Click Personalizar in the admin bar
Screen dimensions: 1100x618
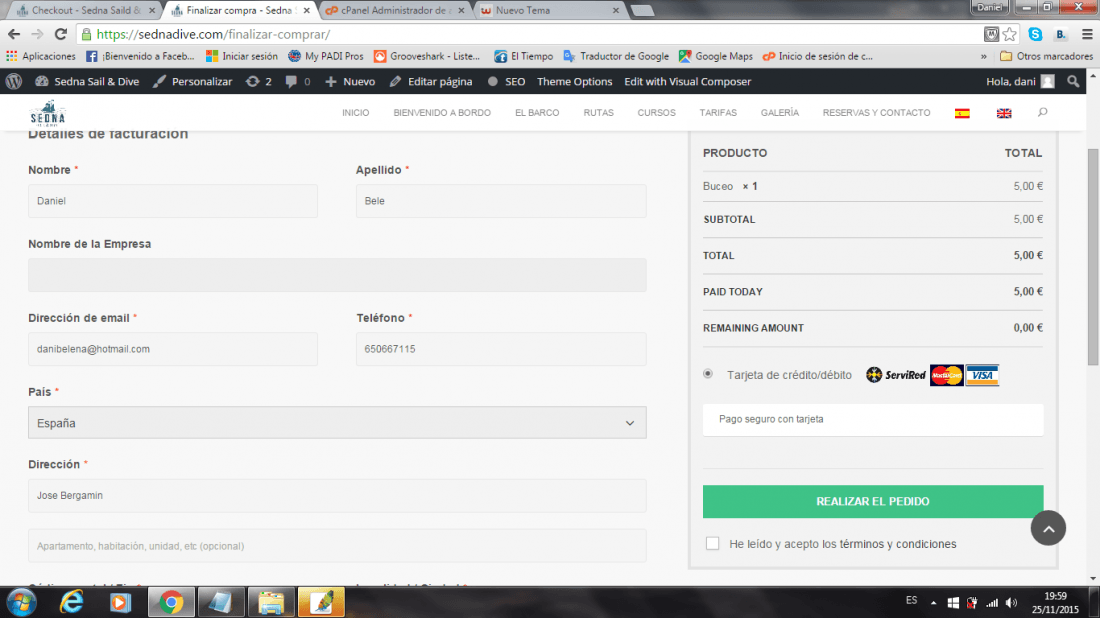point(192,81)
